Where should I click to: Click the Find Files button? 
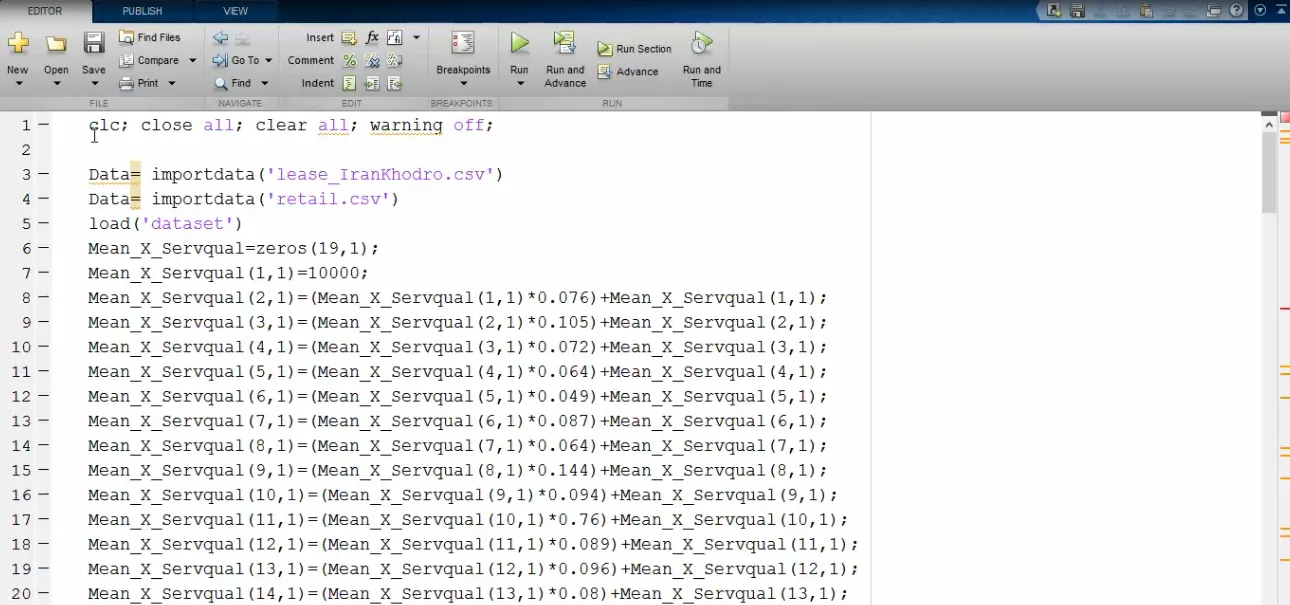coord(150,37)
